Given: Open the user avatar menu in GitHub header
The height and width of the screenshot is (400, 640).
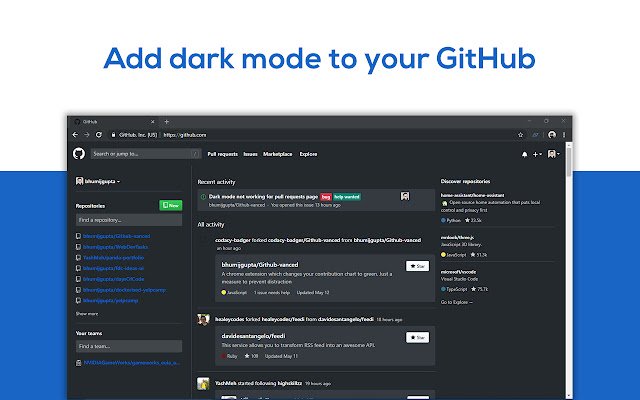Looking at the screenshot, I should tap(553, 154).
